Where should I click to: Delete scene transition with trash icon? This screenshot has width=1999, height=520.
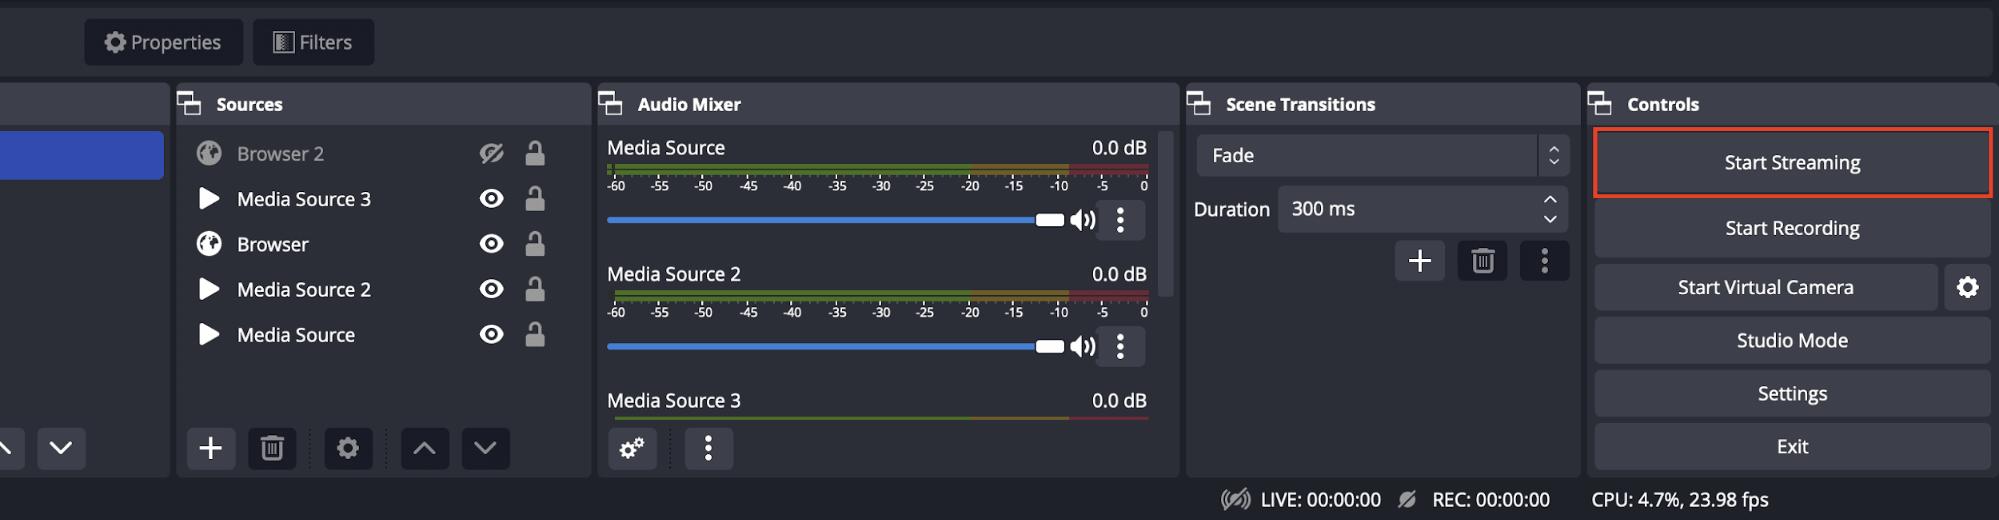pyautogui.click(x=1482, y=261)
